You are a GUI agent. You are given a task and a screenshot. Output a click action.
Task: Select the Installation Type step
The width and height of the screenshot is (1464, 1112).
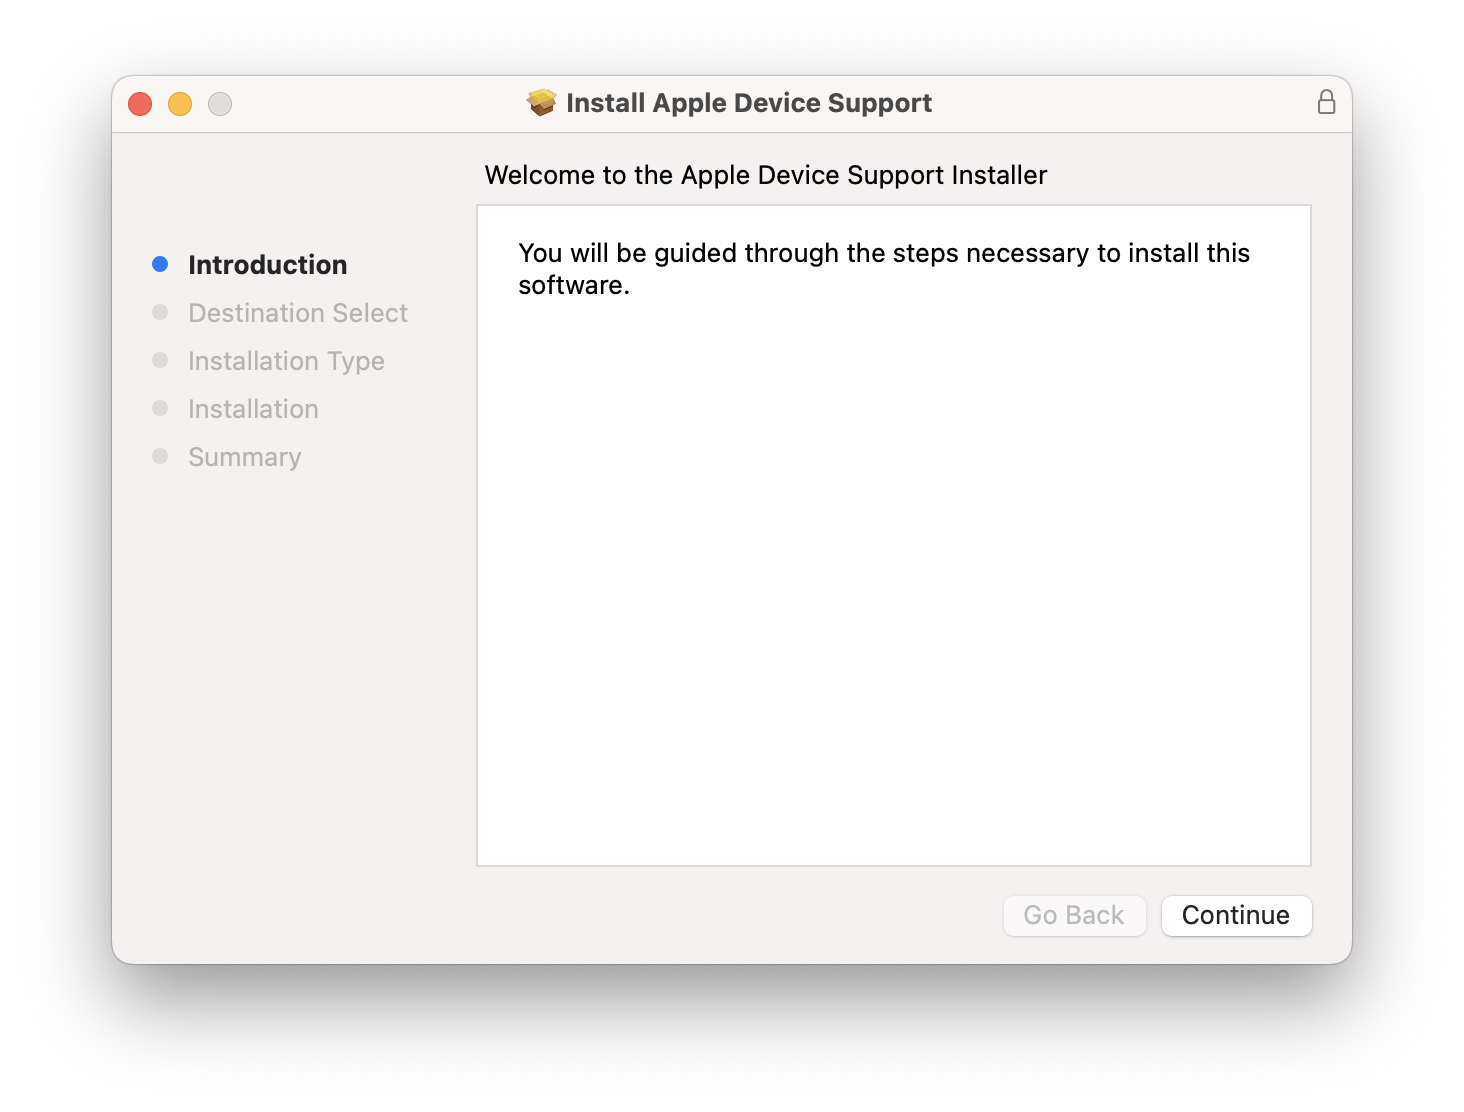(x=286, y=360)
